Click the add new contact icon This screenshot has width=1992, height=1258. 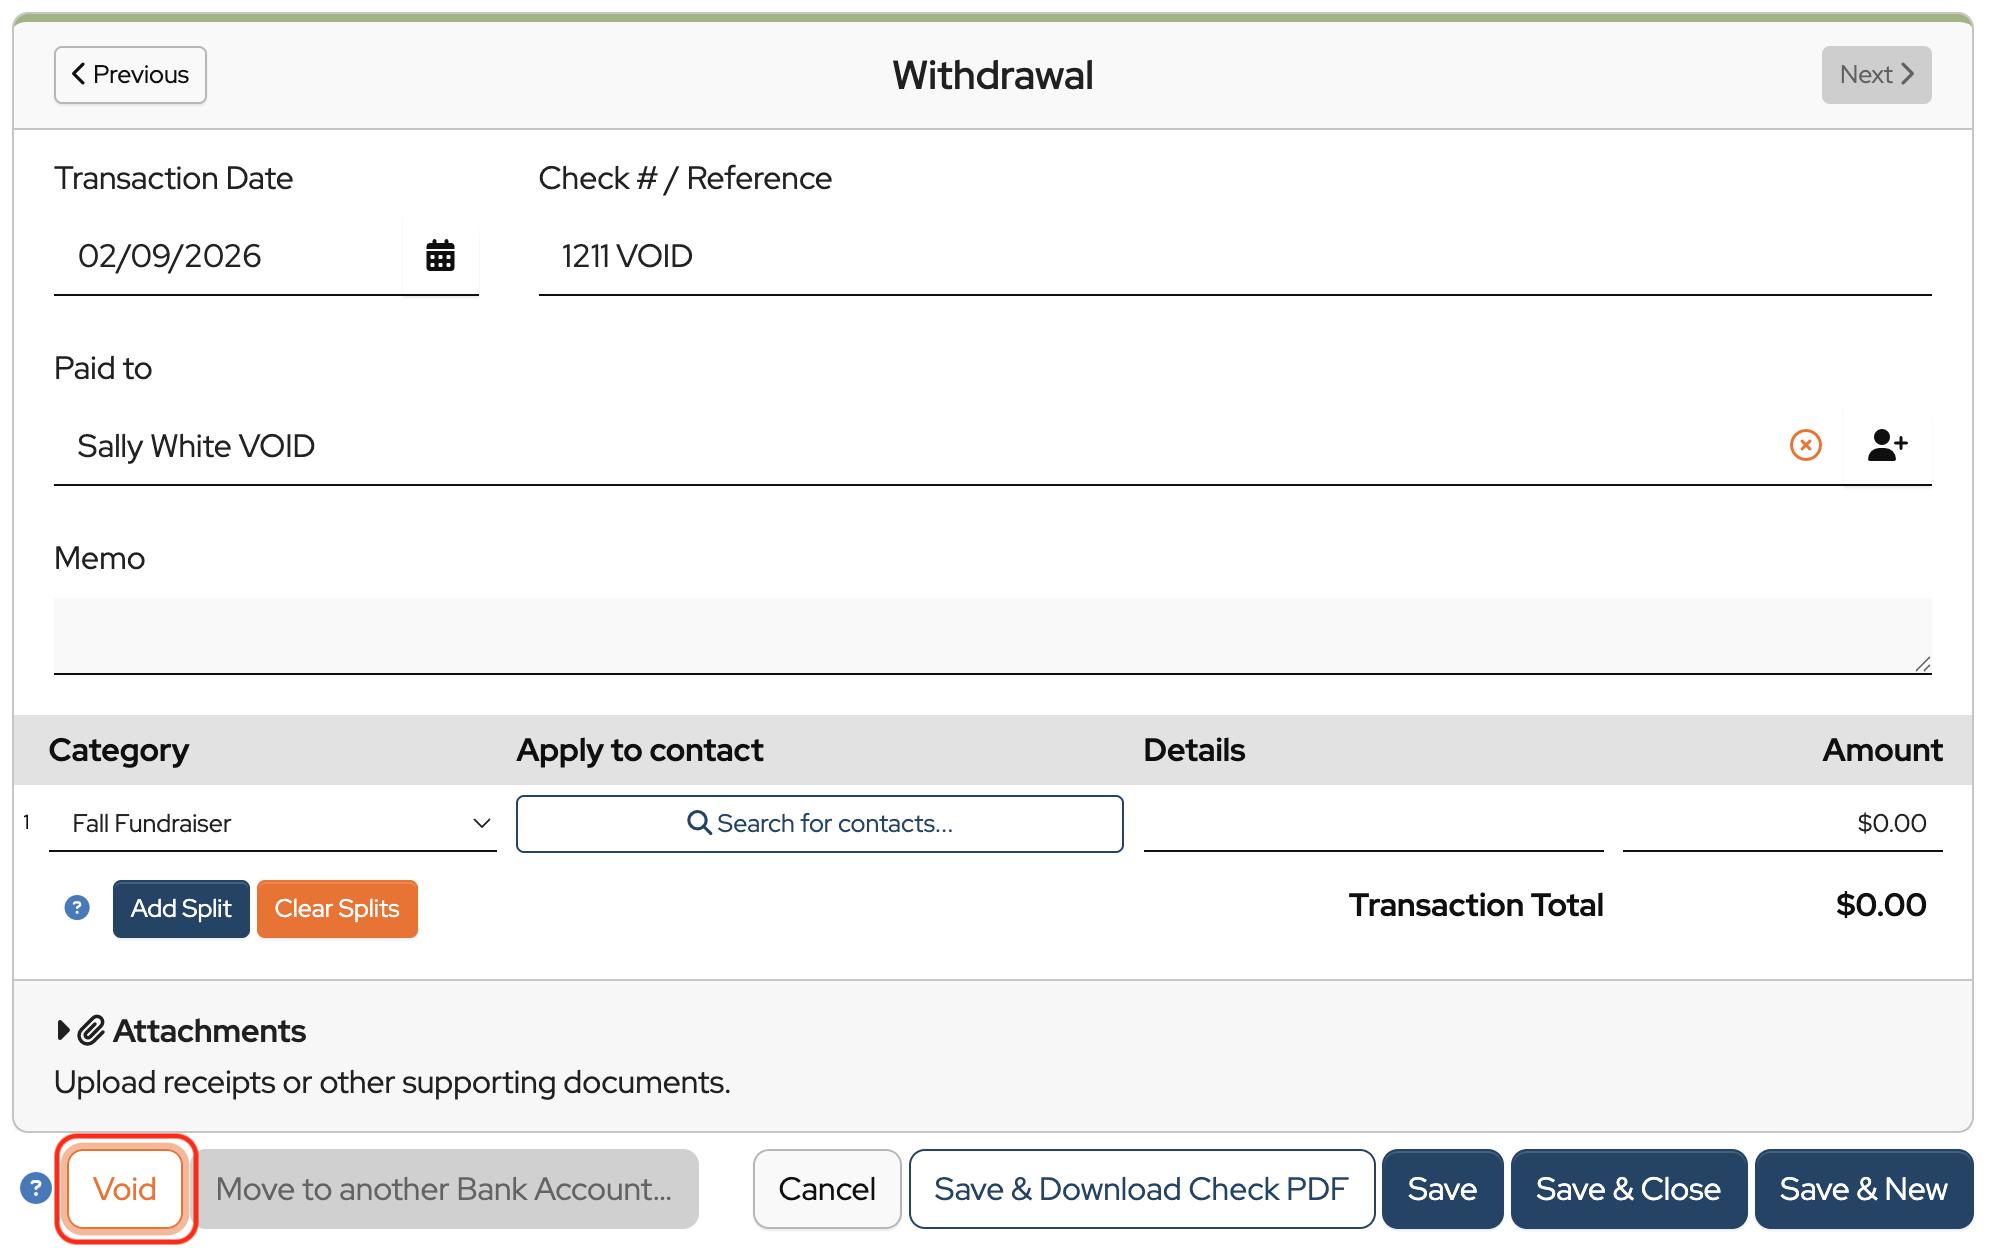(1887, 445)
